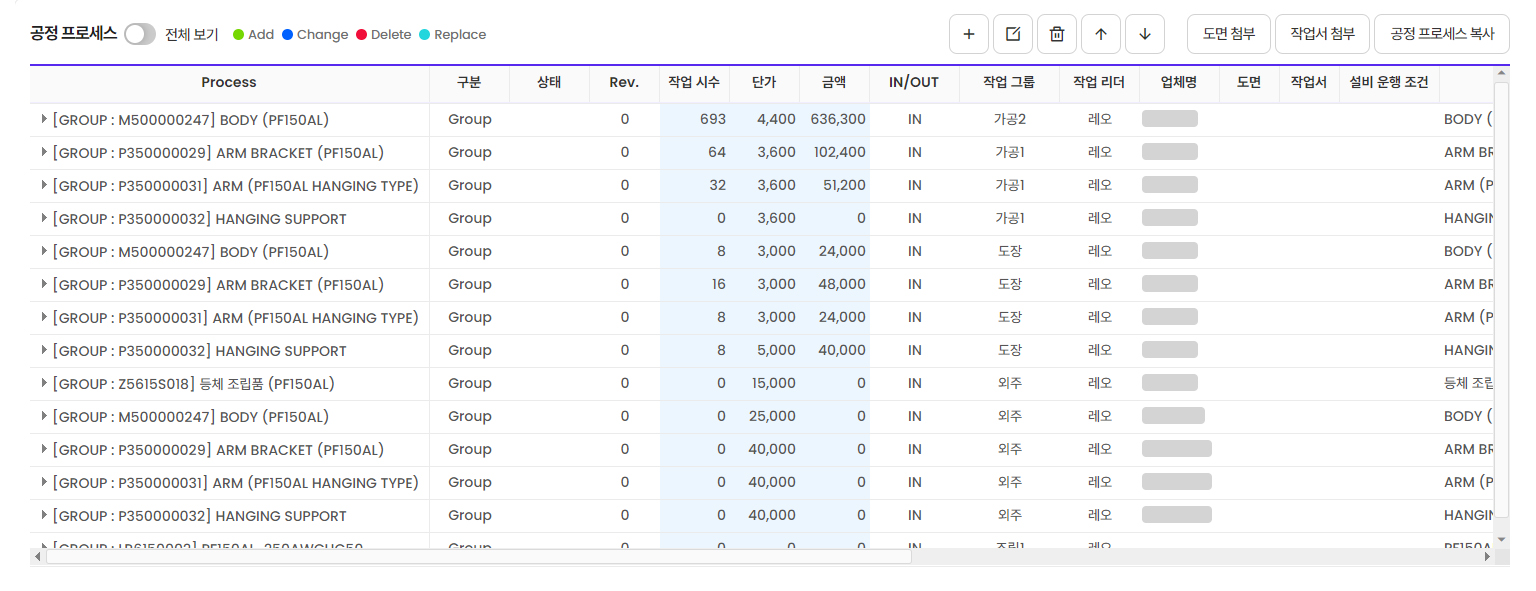This screenshot has width=1536, height=591.
Task: Click the vertical scrollbar up arrow
Action: 1501,73
